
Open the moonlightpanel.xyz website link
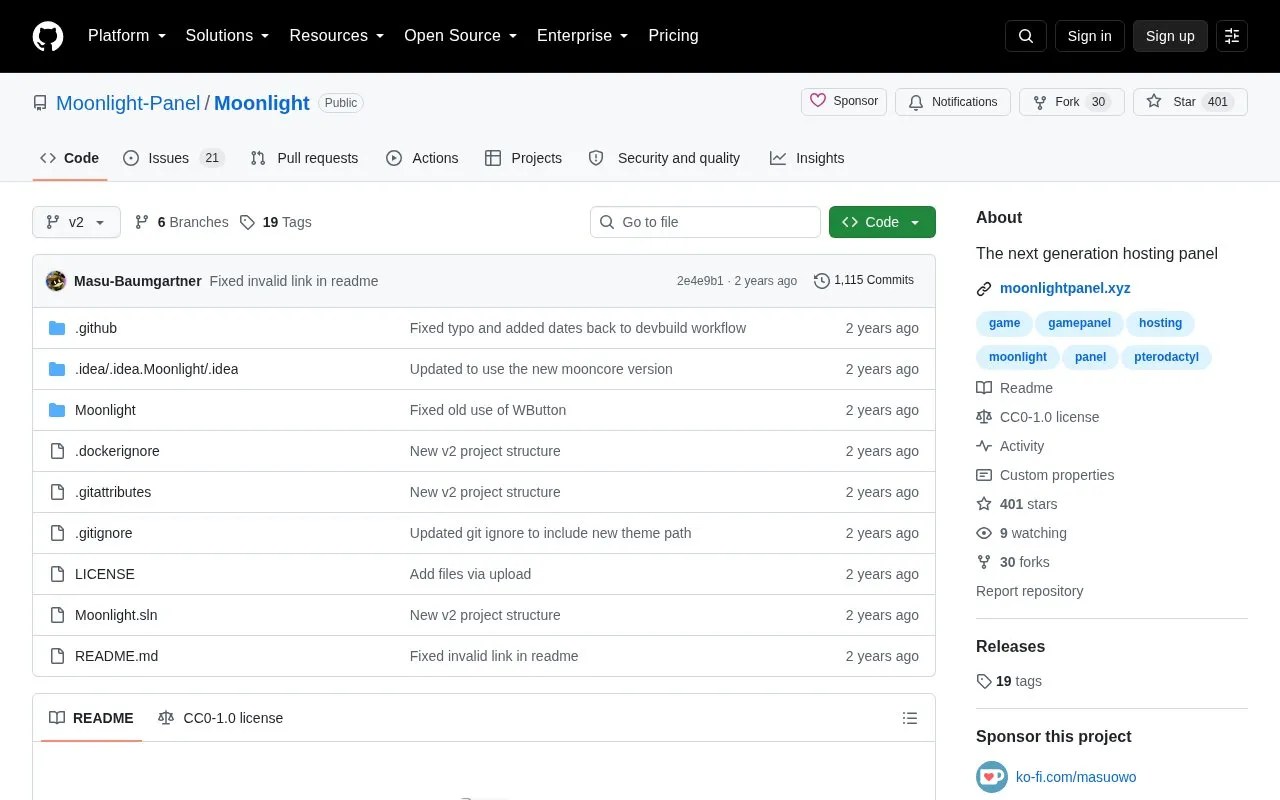[x=1065, y=288]
